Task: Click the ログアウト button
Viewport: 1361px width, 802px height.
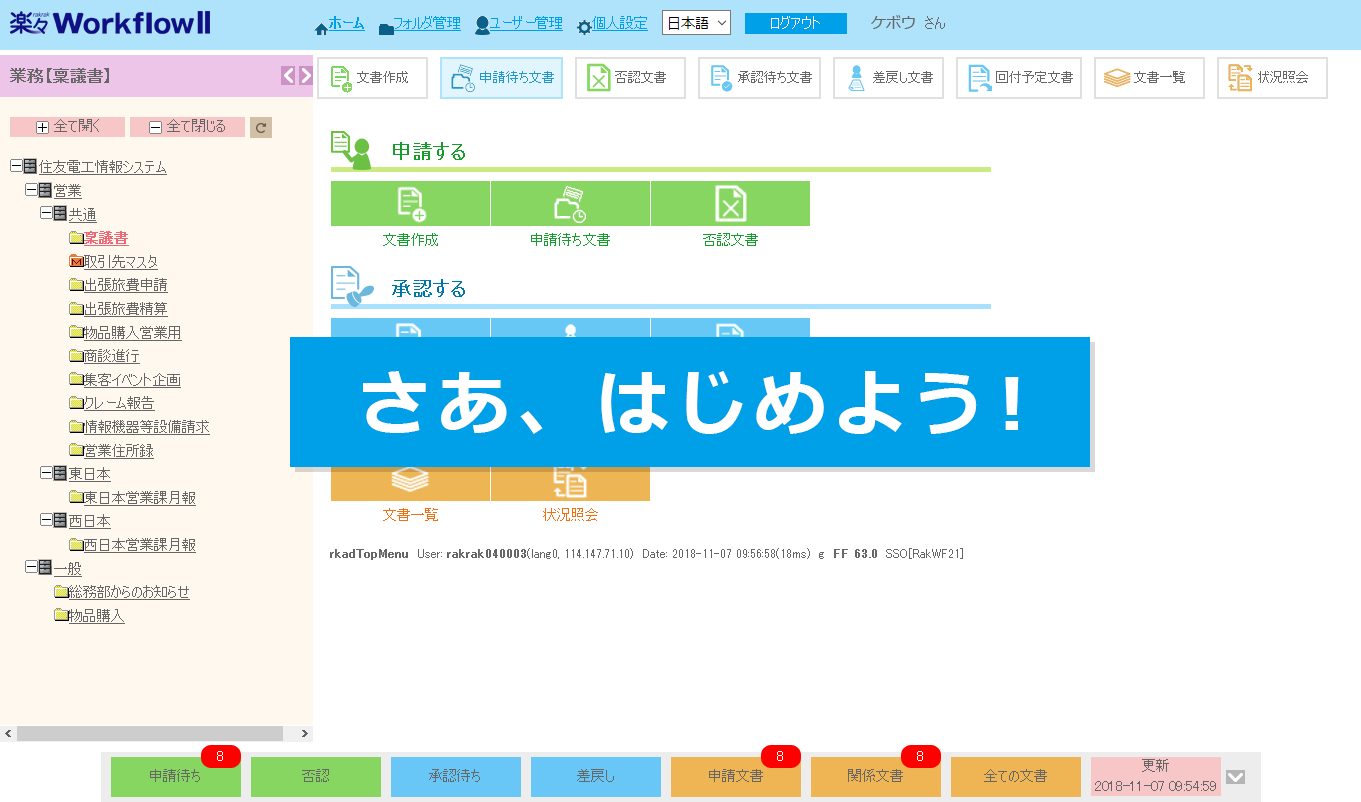Action: 796,23
